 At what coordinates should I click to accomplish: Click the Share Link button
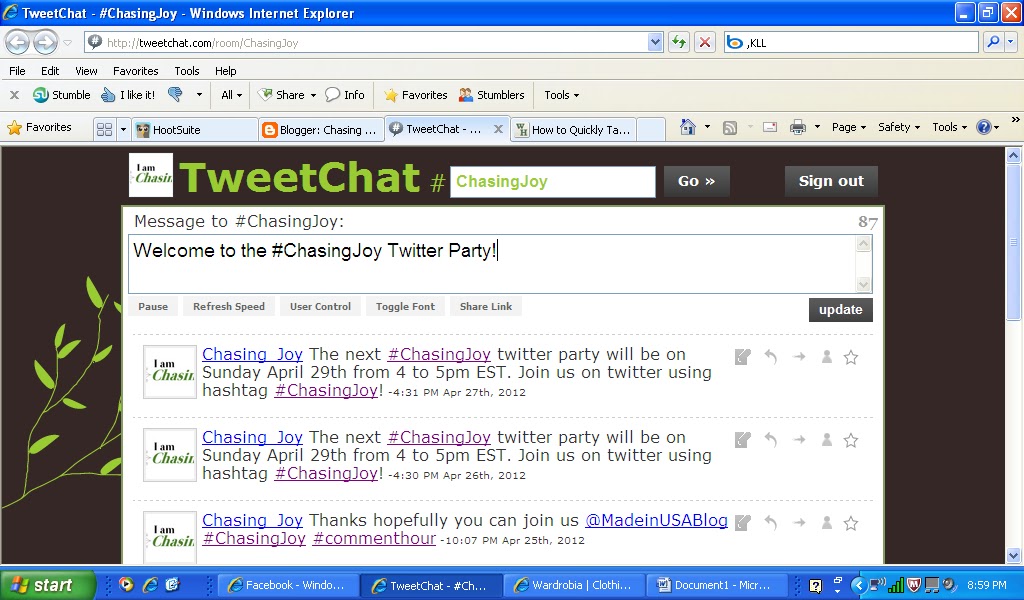485,306
